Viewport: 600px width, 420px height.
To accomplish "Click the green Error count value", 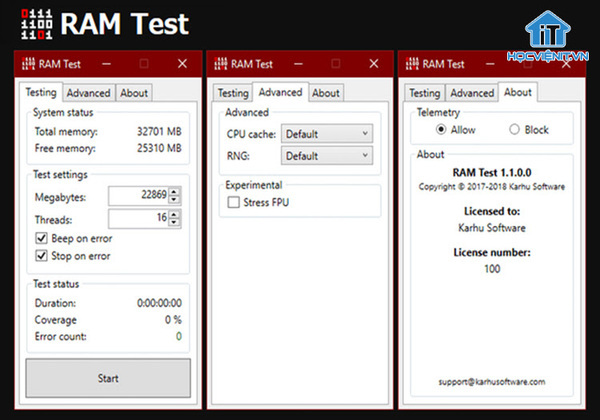I will [x=179, y=336].
